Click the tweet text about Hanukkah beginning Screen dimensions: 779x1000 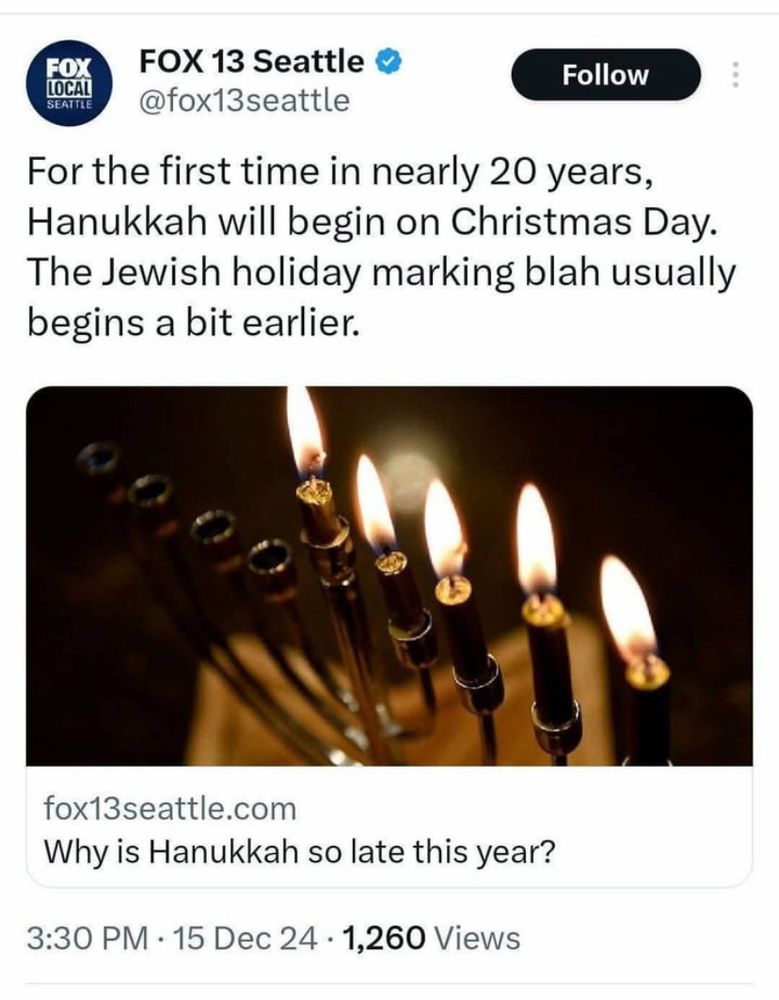tap(382, 247)
